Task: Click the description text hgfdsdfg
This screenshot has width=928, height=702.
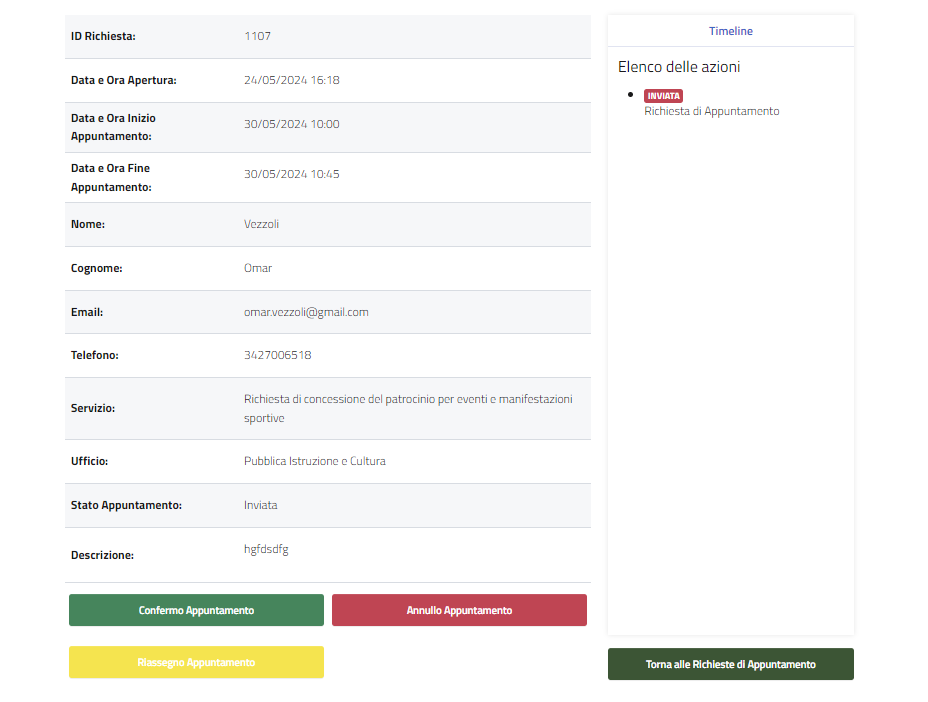Action: pos(266,549)
